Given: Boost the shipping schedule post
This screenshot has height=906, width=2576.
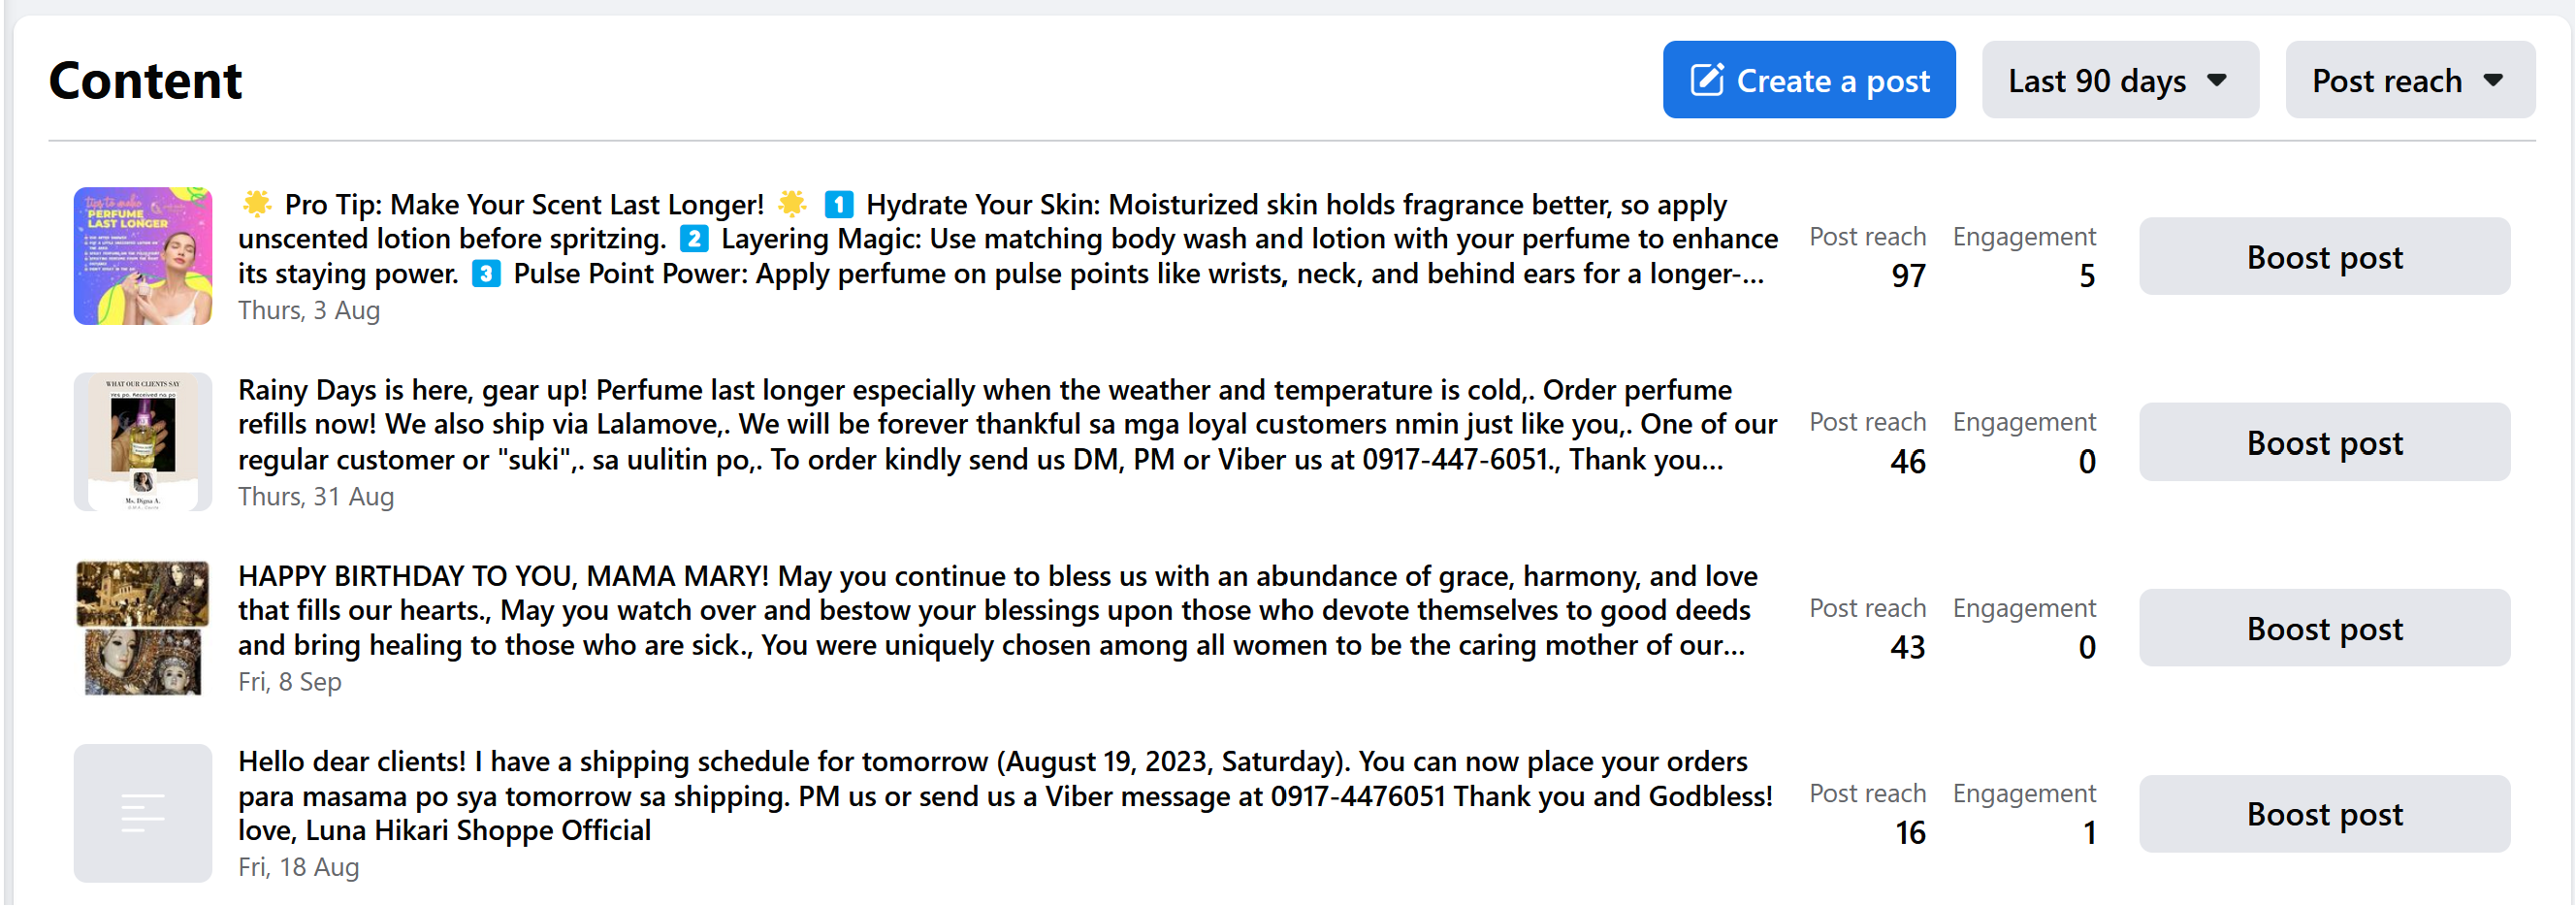Looking at the screenshot, I should (2323, 814).
